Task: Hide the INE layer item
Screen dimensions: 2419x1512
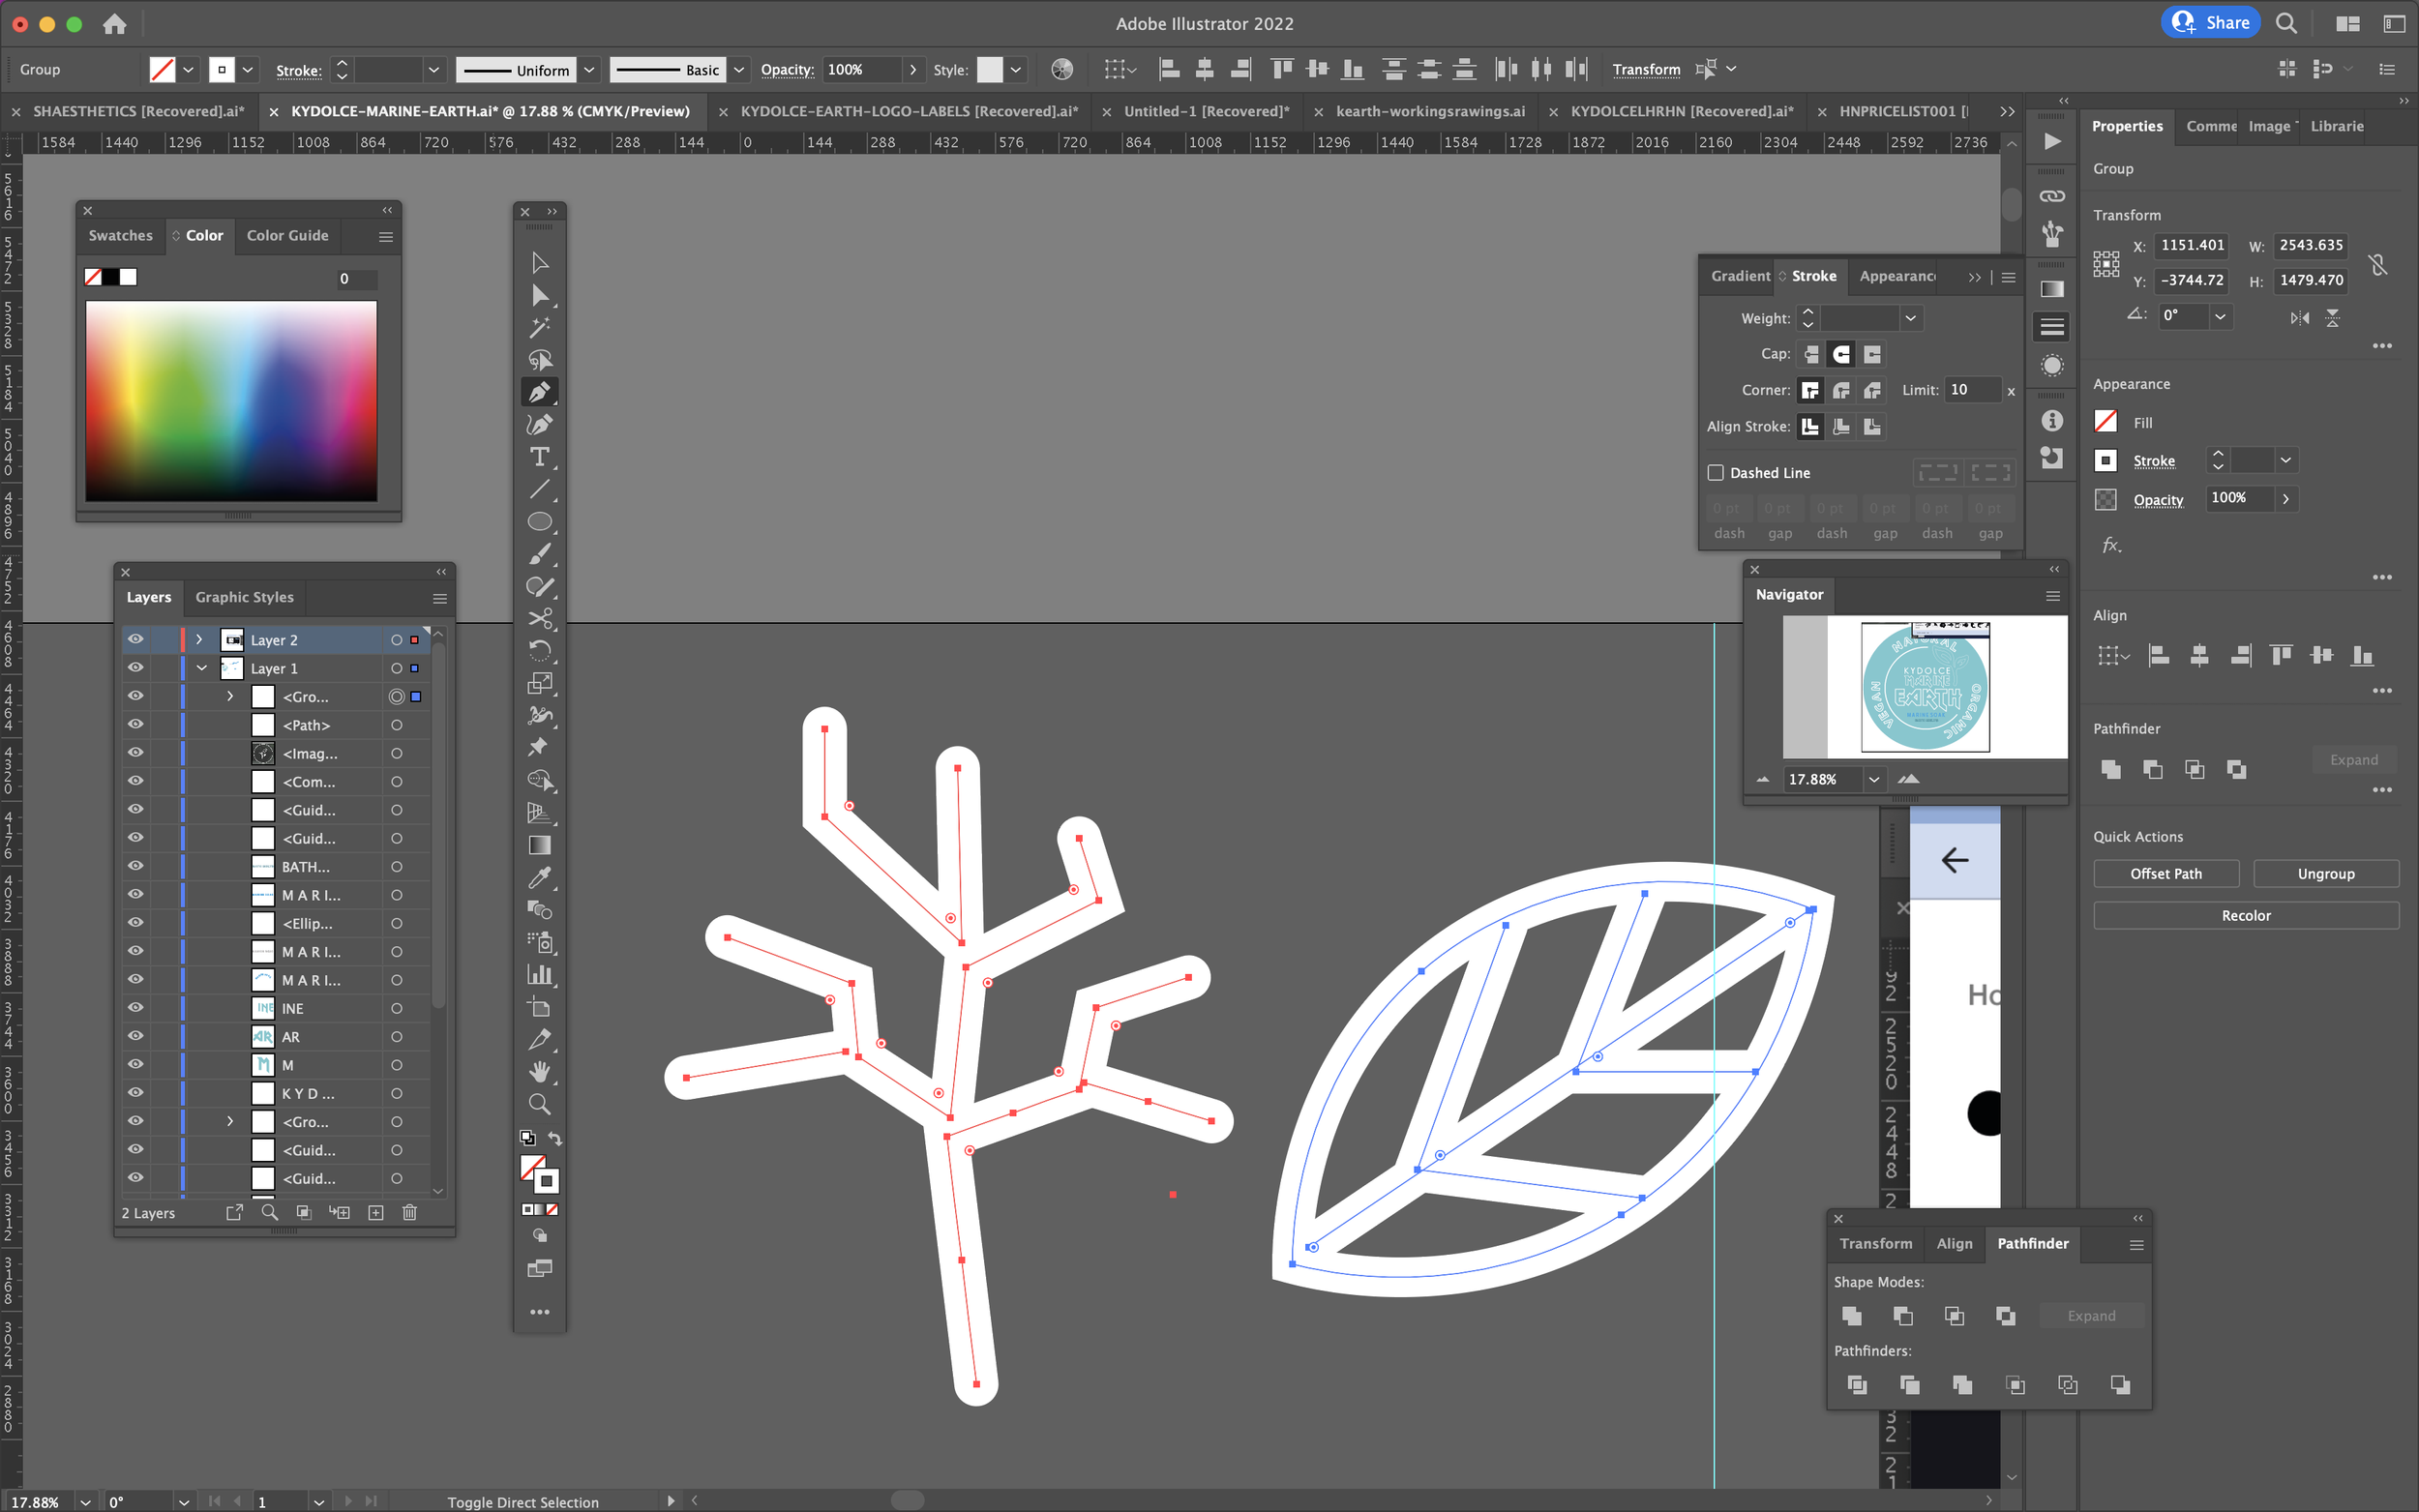Action: [x=135, y=1008]
